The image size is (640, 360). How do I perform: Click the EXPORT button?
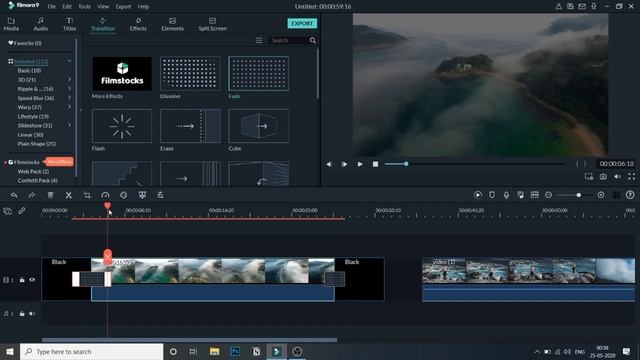pyautogui.click(x=302, y=23)
